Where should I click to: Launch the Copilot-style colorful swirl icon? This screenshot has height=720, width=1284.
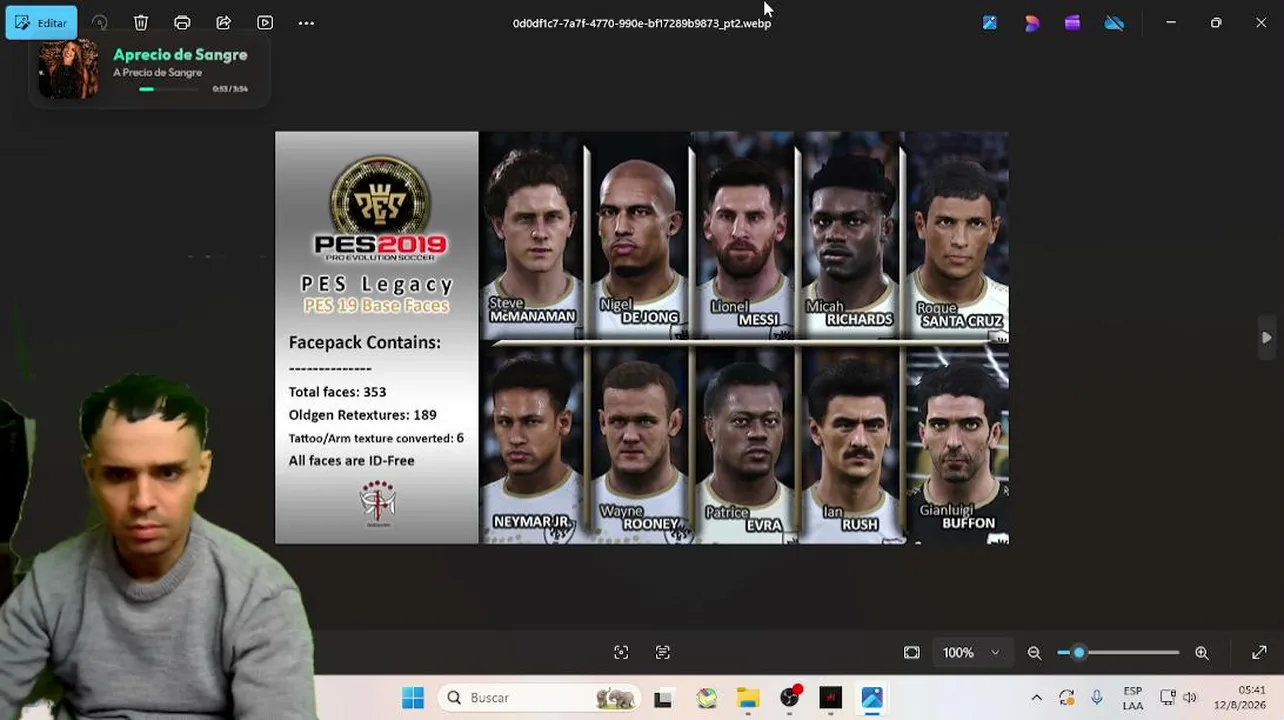(x=1031, y=22)
